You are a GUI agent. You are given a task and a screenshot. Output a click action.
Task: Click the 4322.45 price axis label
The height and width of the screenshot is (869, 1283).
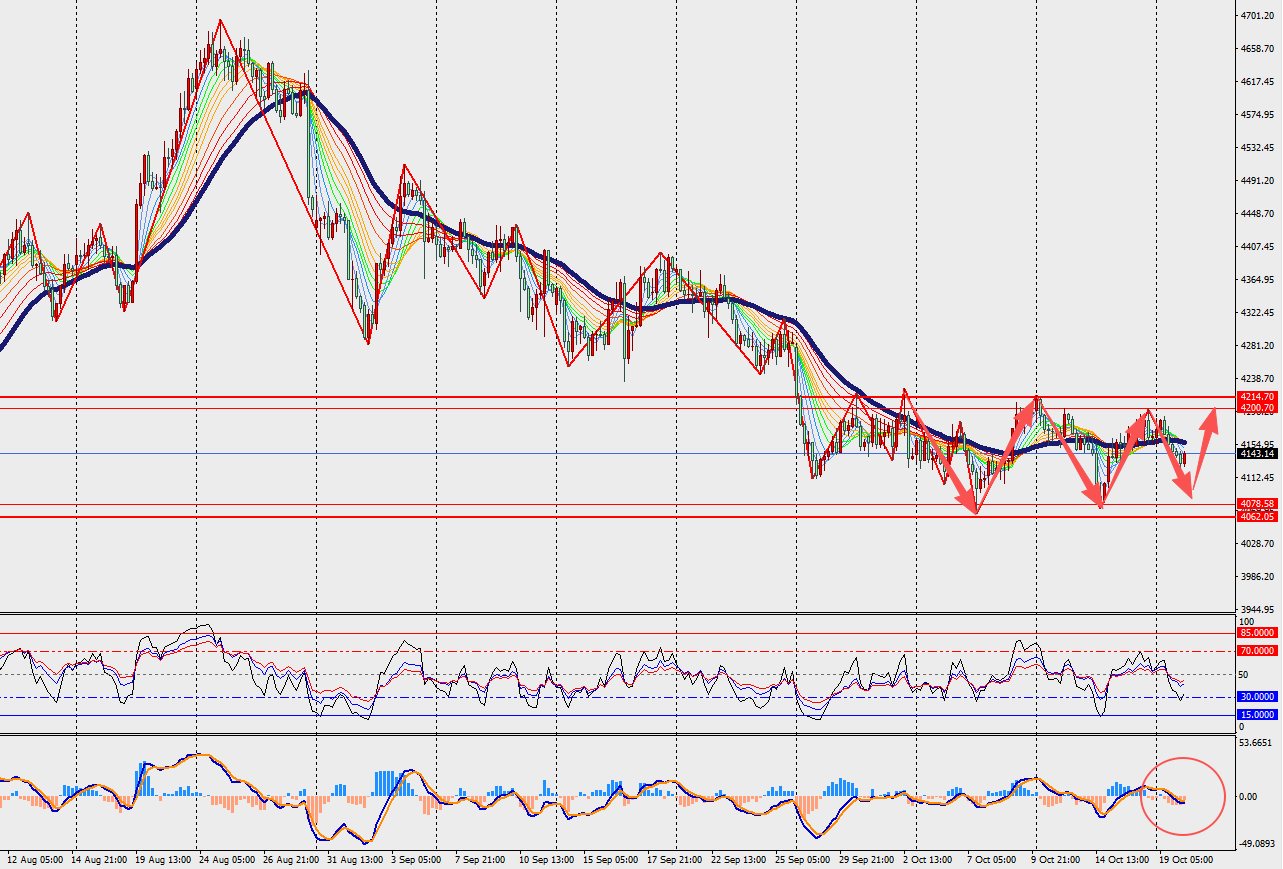(1258, 313)
